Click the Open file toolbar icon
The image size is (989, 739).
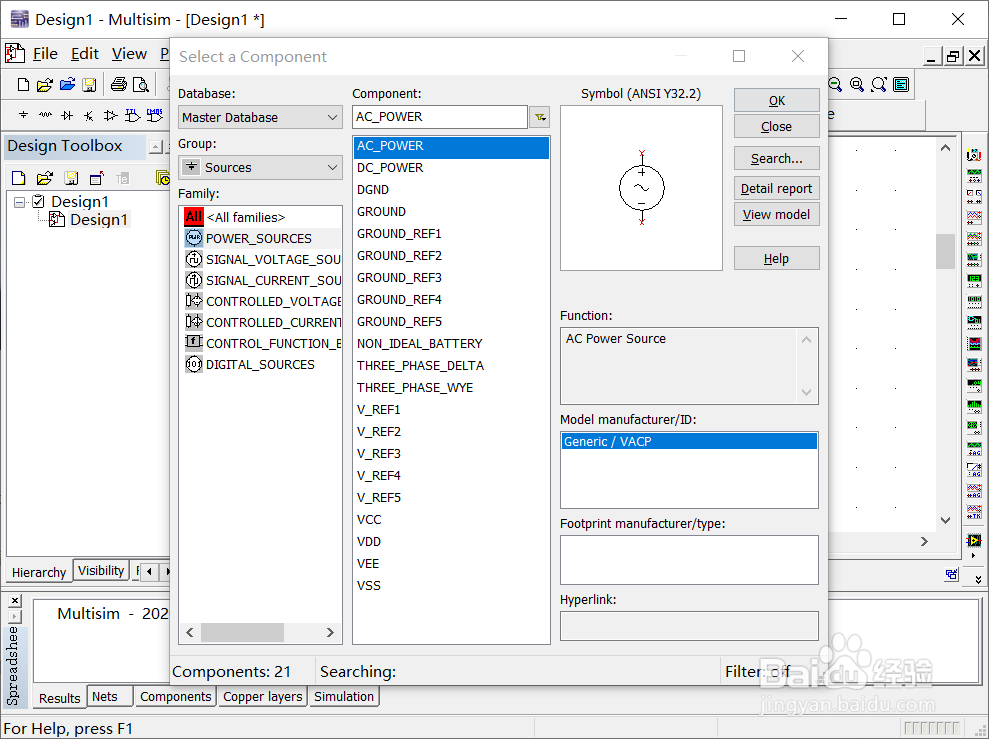click(x=45, y=84)
